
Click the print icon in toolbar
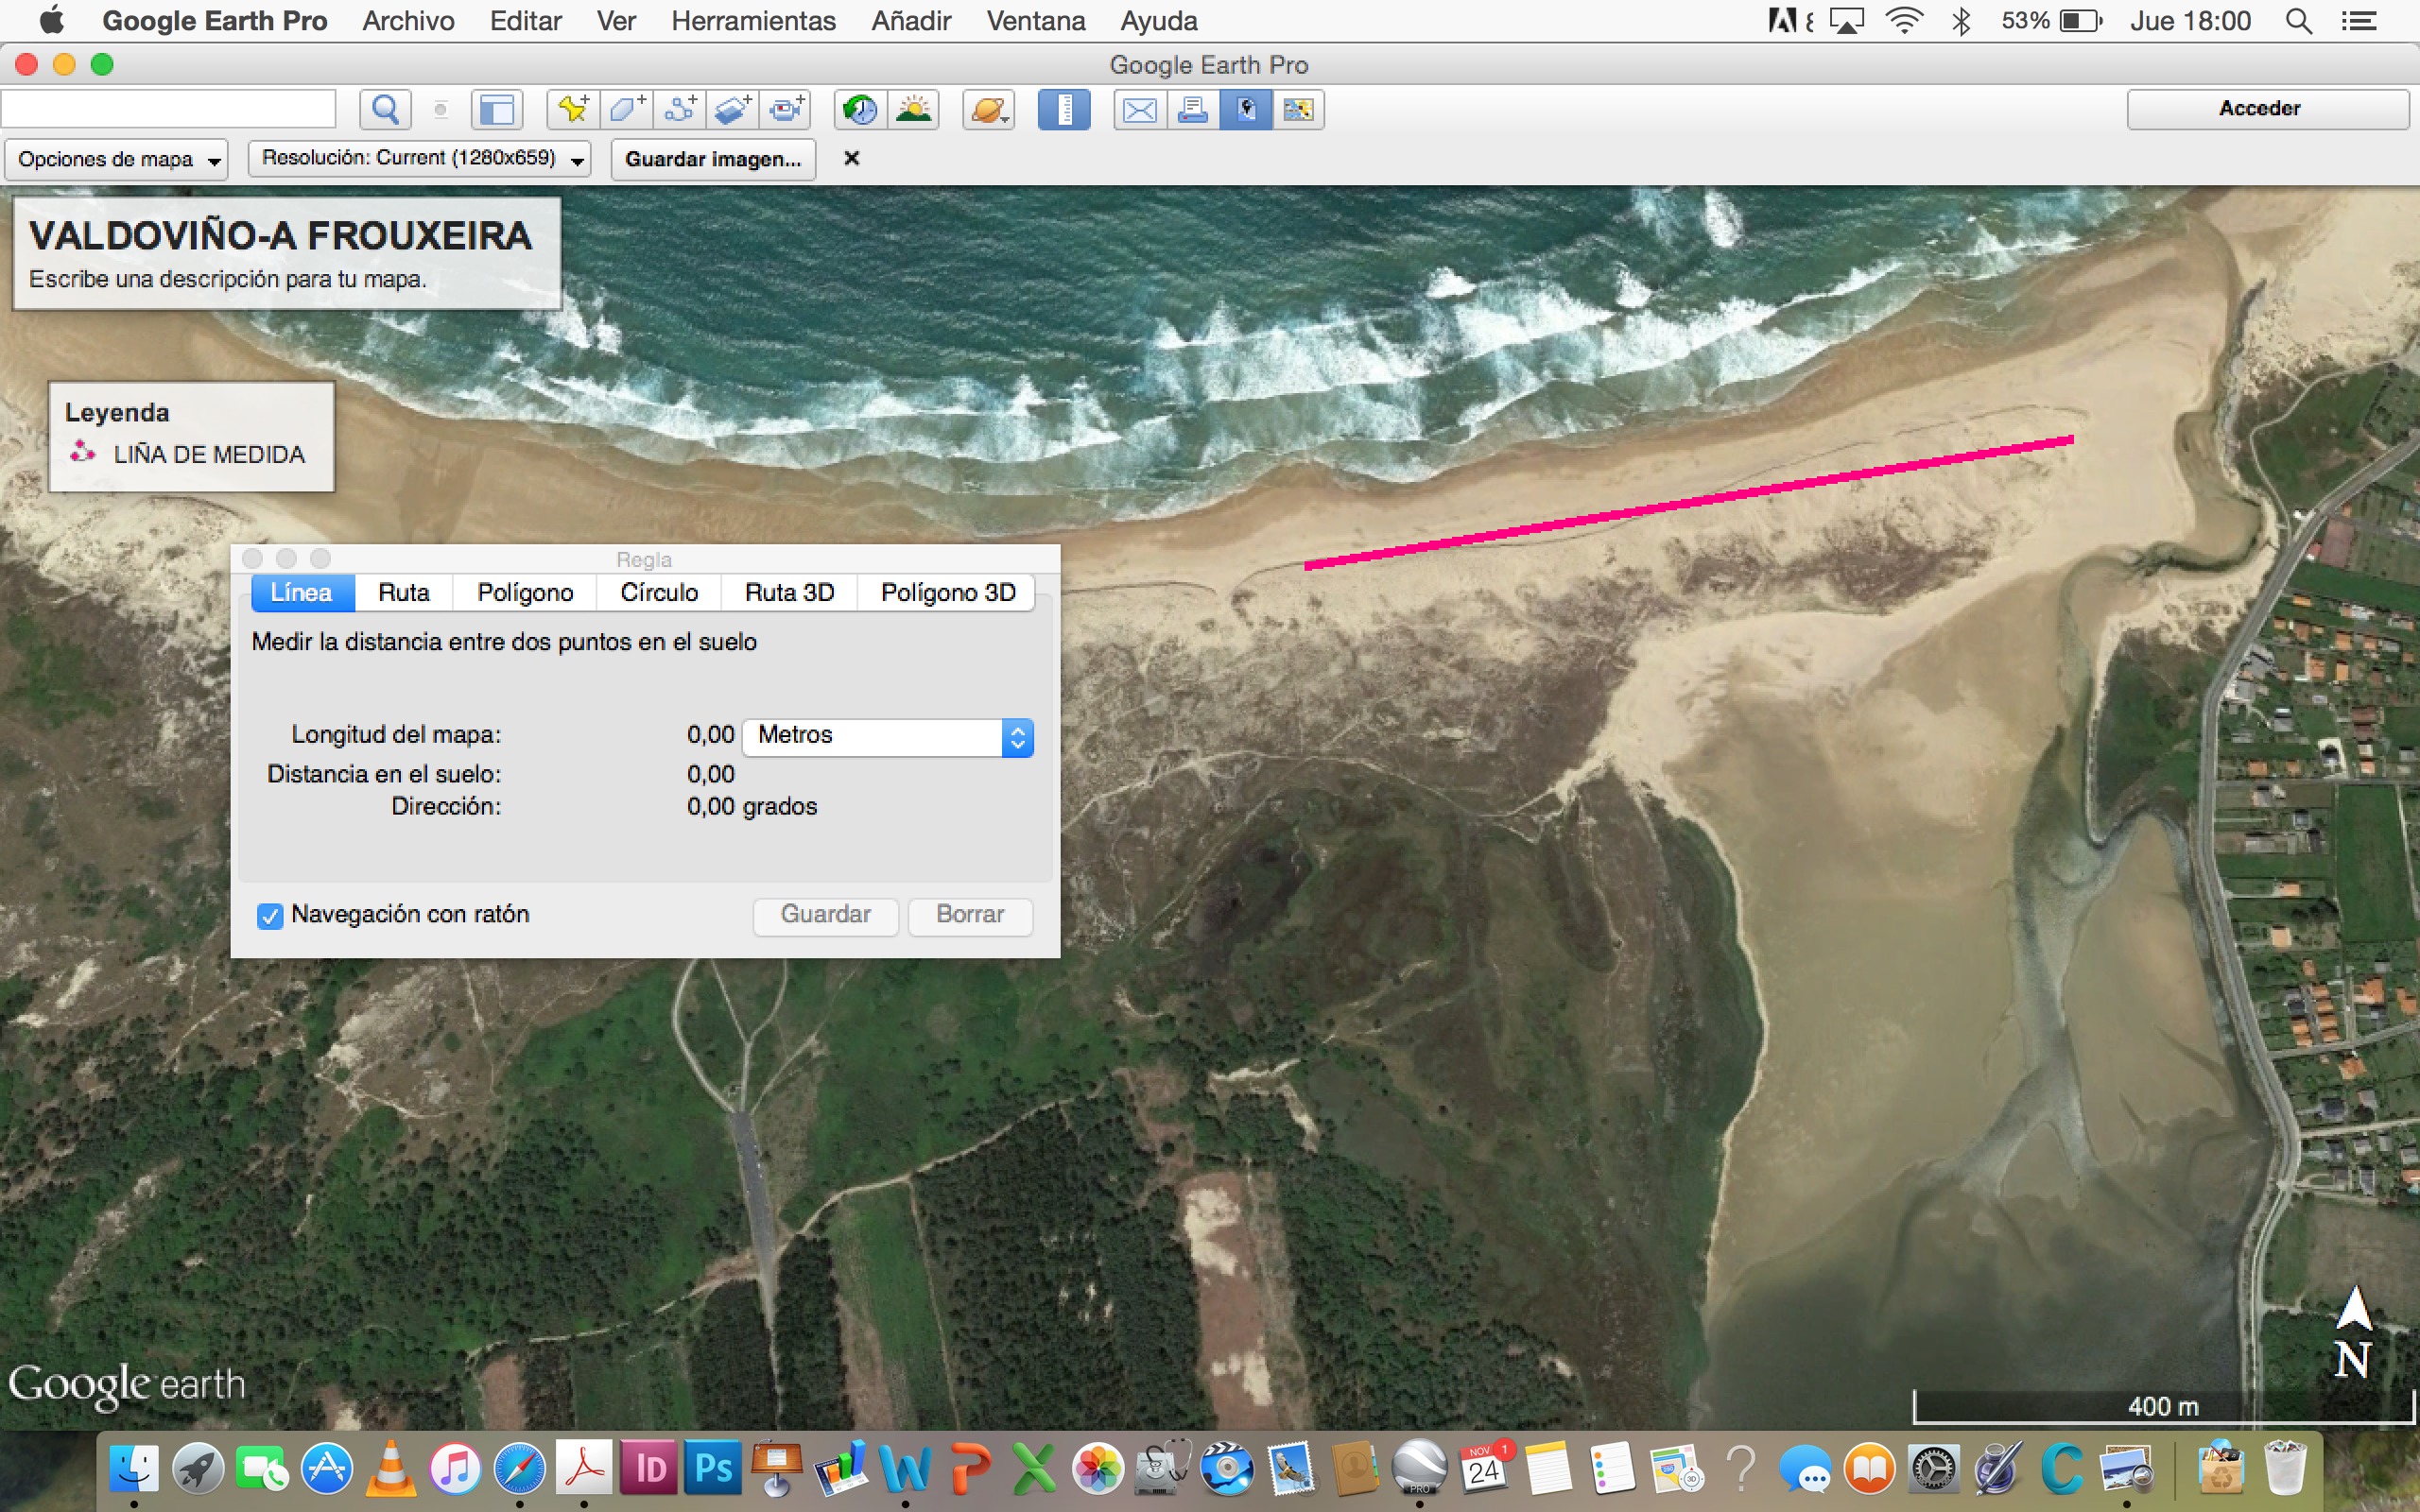click(x=1193, y=109)
